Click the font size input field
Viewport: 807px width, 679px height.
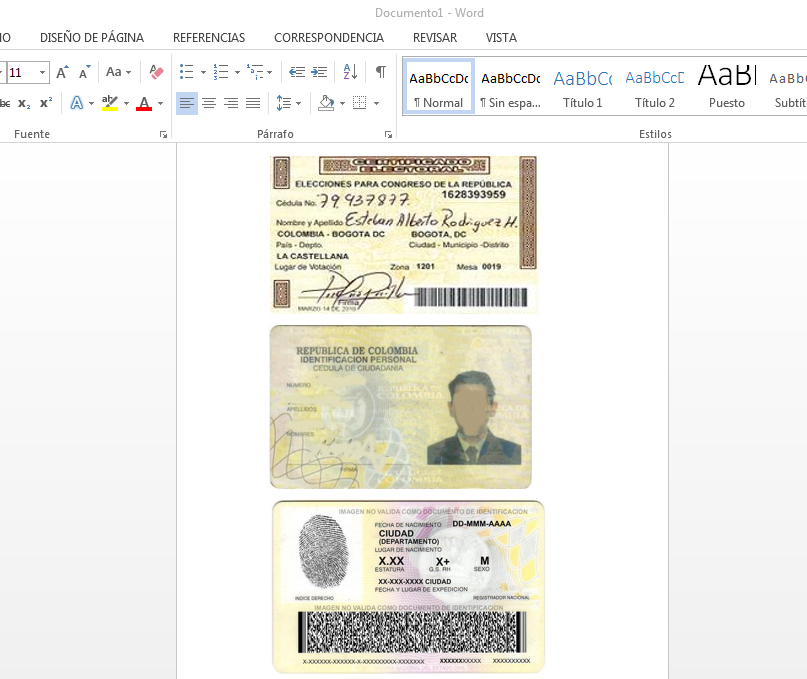tap(22, 73)
